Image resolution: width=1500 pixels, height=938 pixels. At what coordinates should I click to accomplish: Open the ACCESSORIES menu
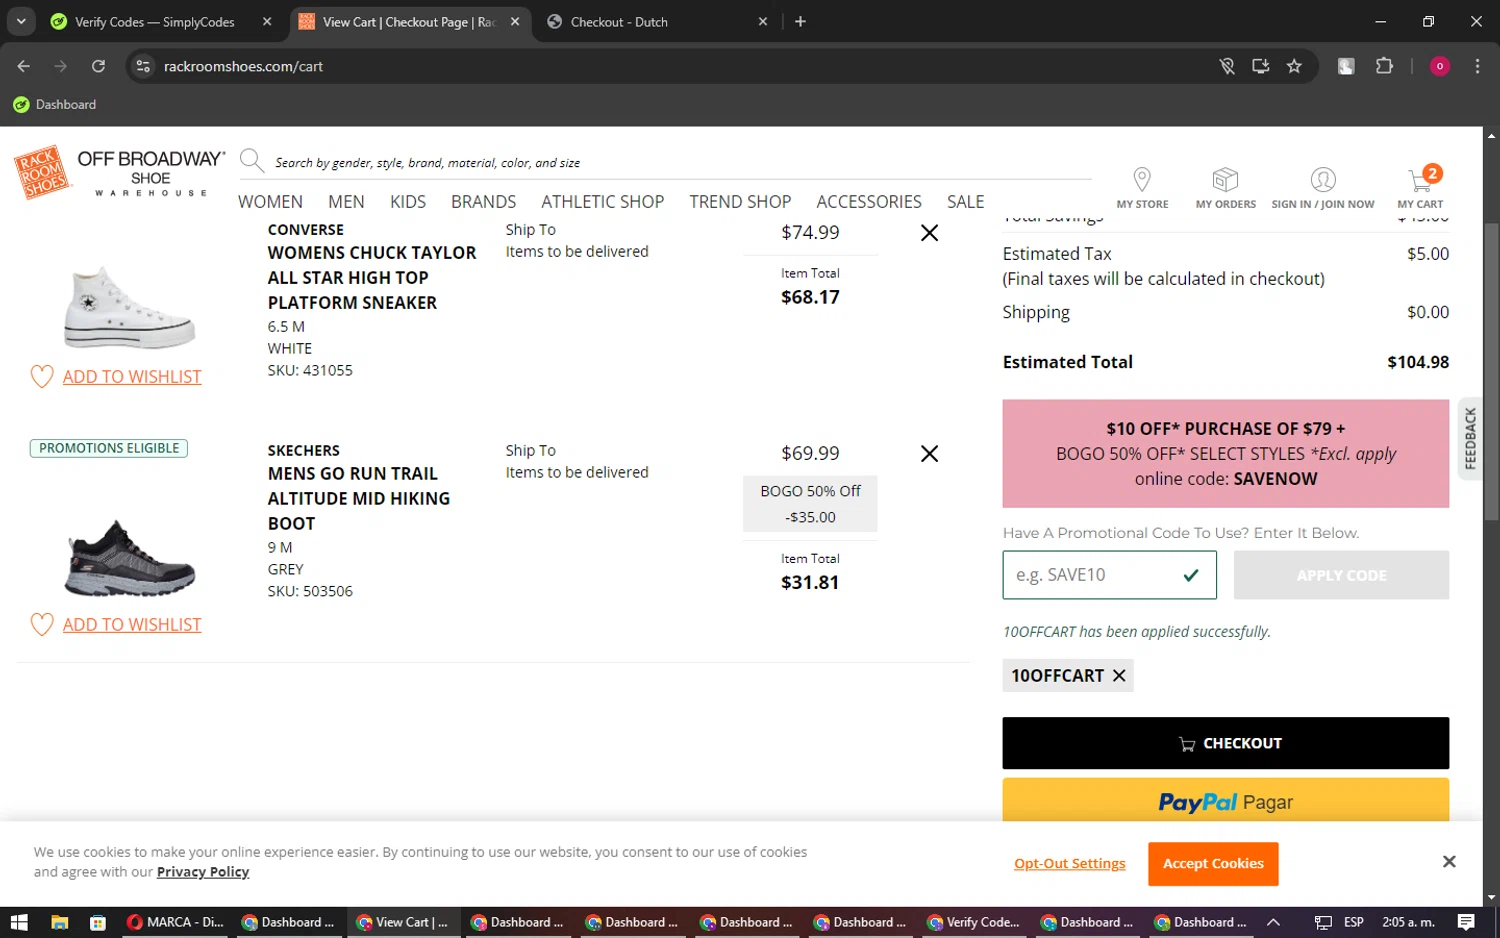(869, 202)
